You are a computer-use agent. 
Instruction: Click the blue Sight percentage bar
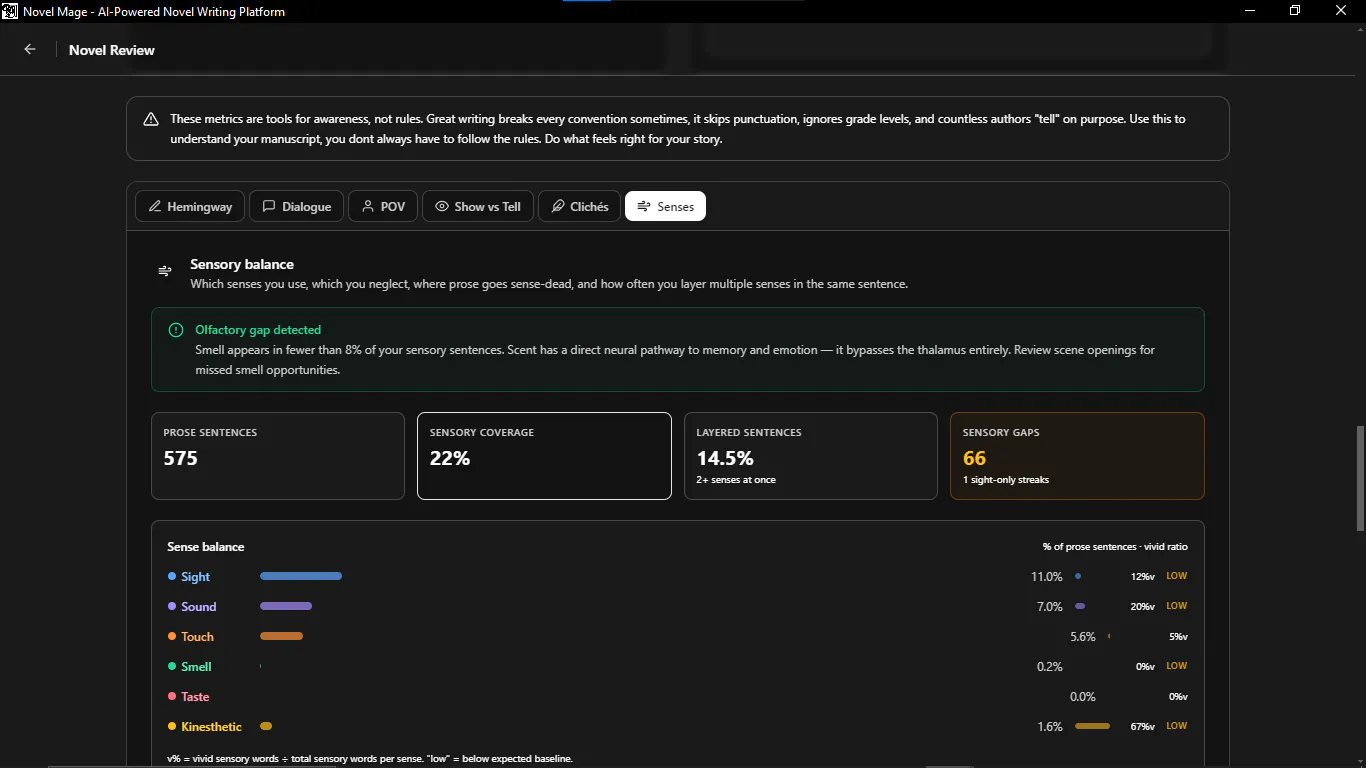tap(301, 576)
